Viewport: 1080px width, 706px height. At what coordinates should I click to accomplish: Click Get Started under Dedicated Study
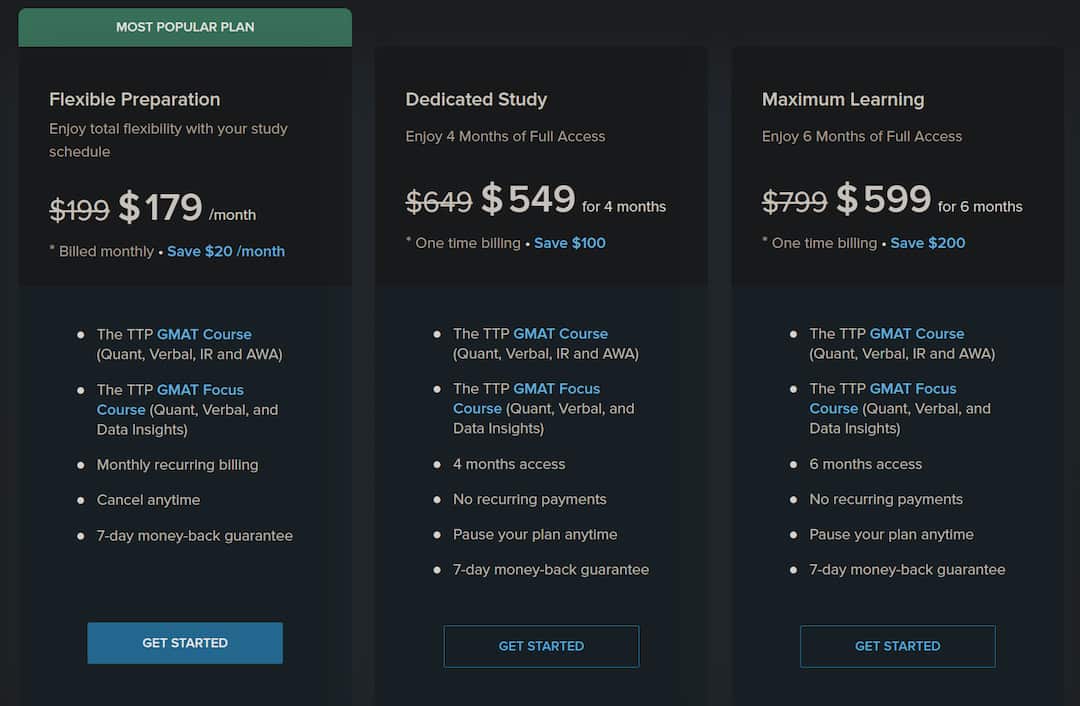coord(541,646)
